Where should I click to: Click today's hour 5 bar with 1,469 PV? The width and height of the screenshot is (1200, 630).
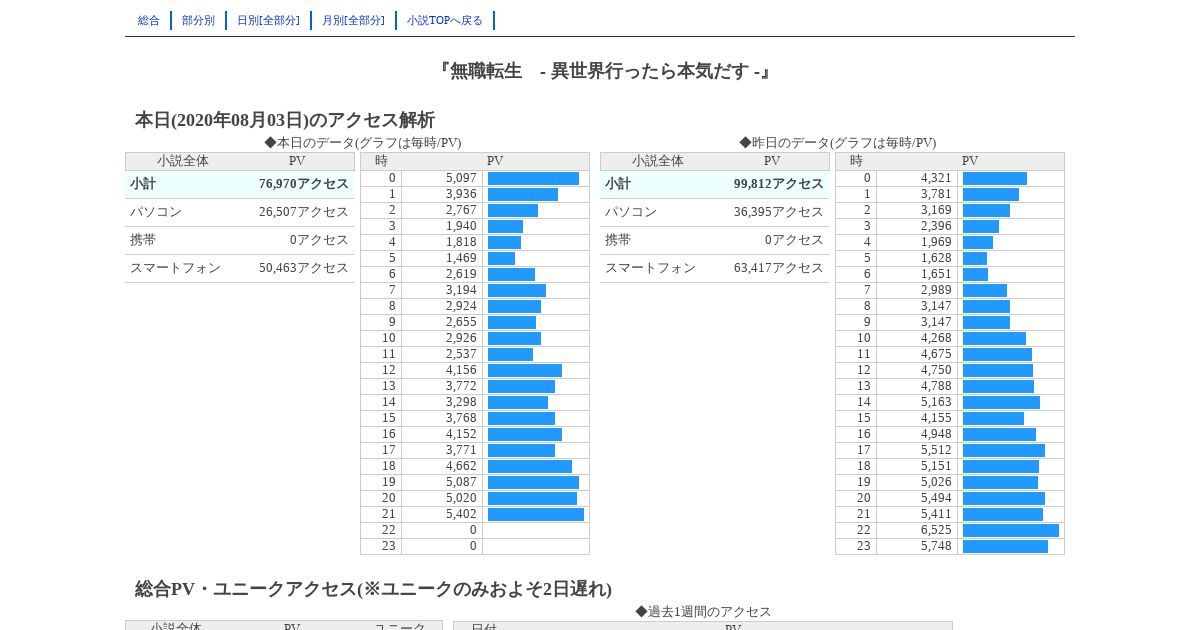501,259
